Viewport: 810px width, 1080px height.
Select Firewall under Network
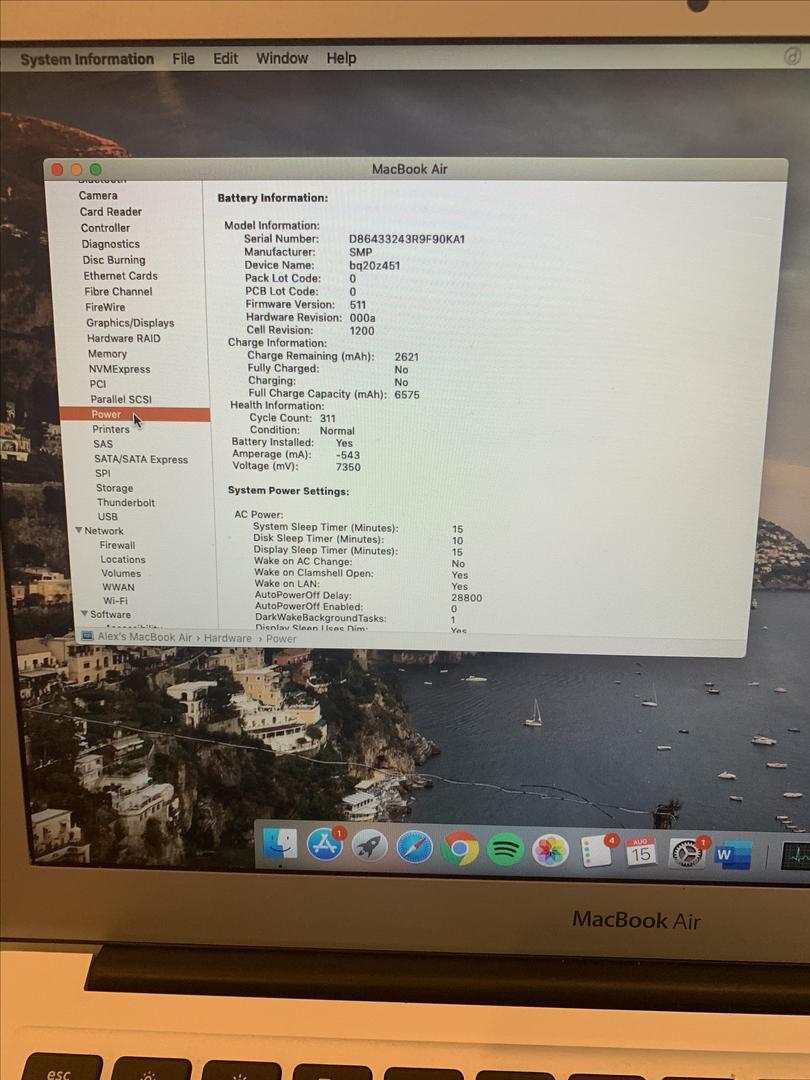pyautogui.click(x=117, y=545)
